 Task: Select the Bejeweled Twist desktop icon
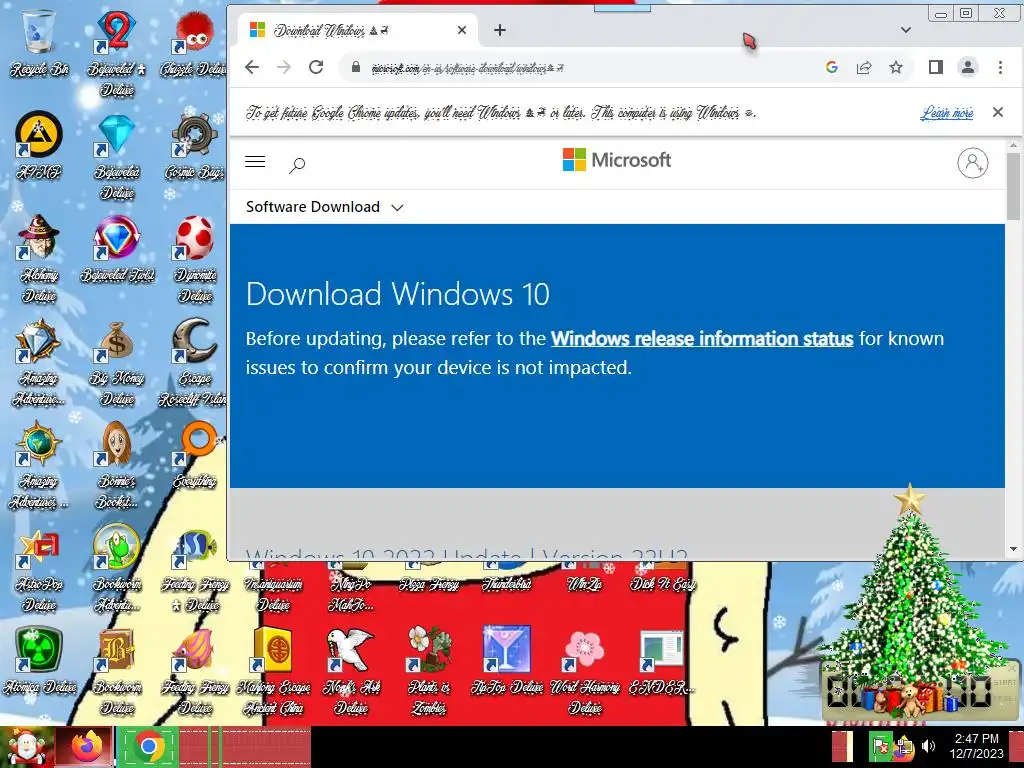pyautogui.click(x=117, y=248)
